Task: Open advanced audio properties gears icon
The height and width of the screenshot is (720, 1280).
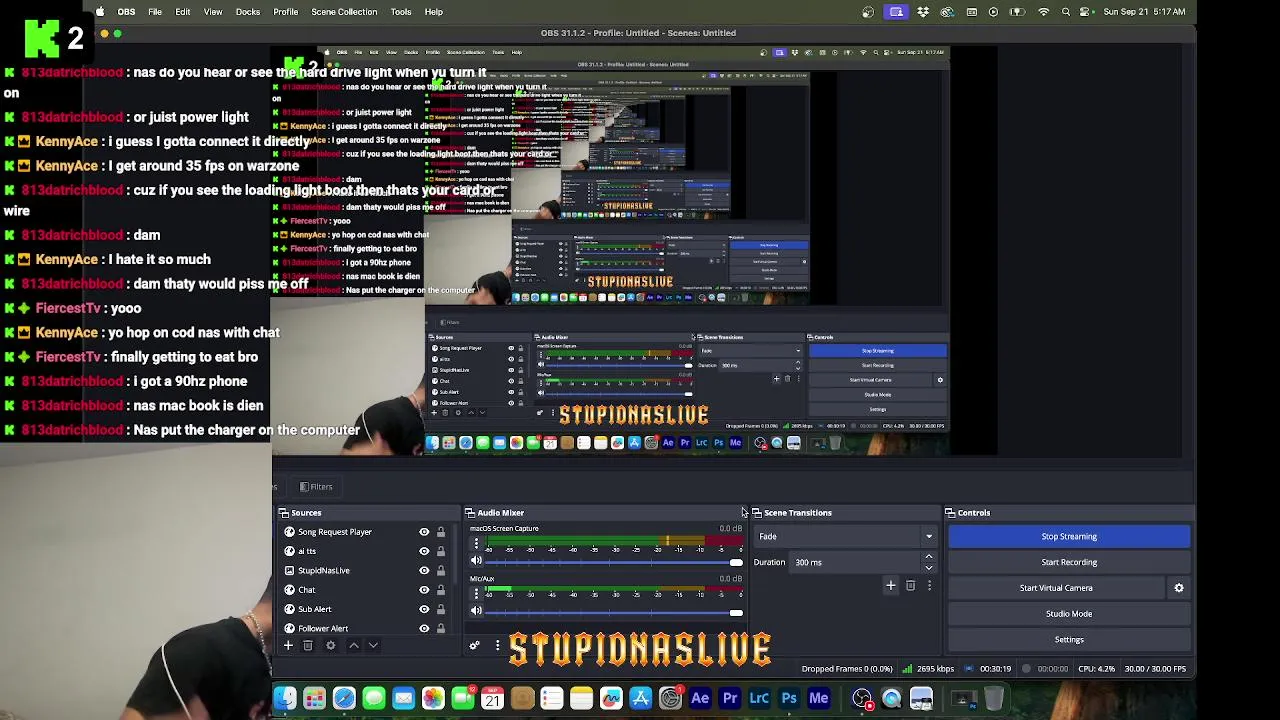Action: (x=475, y=645)
